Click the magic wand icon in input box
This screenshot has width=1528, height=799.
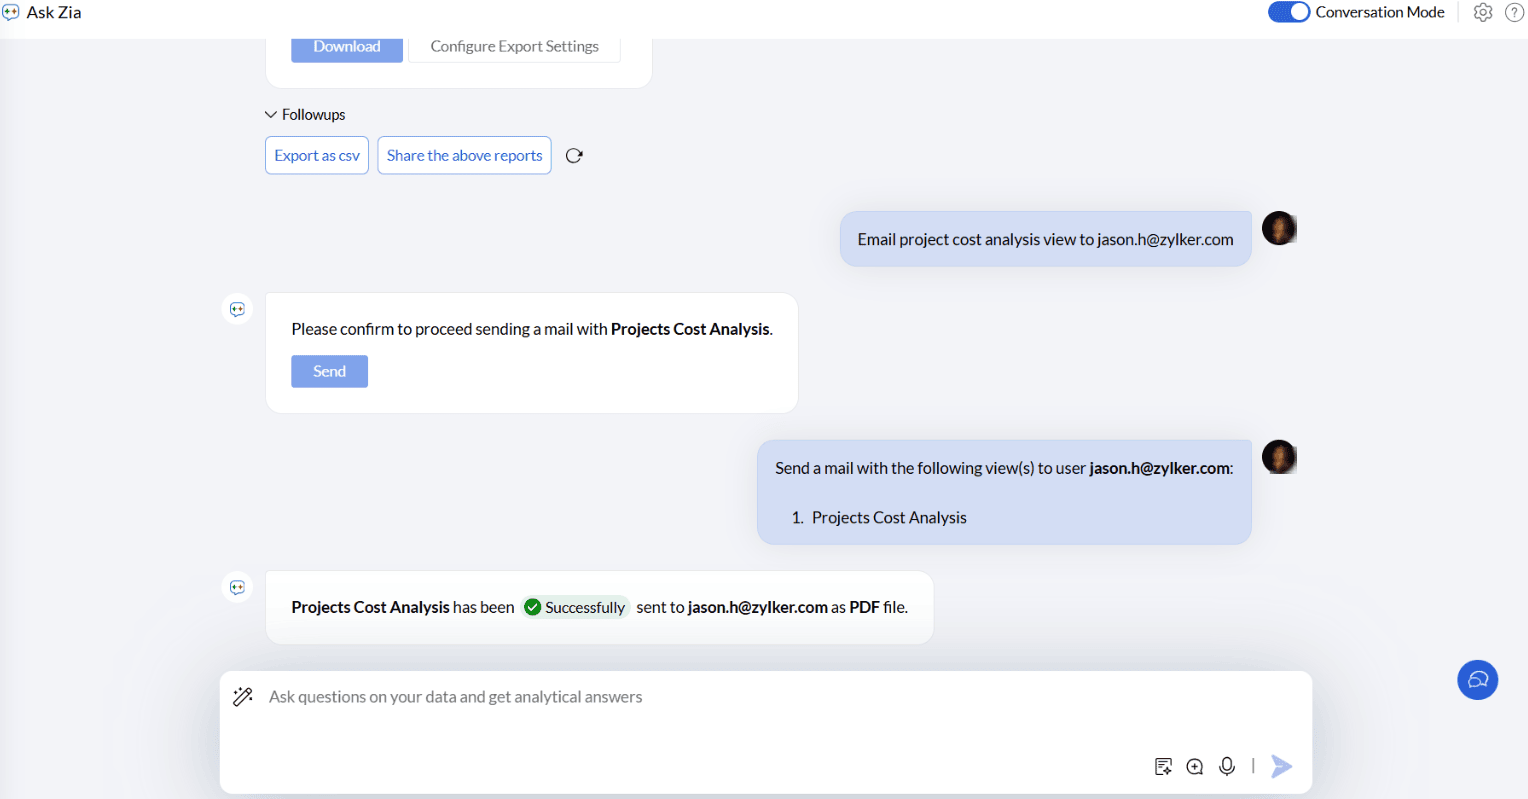242,697
